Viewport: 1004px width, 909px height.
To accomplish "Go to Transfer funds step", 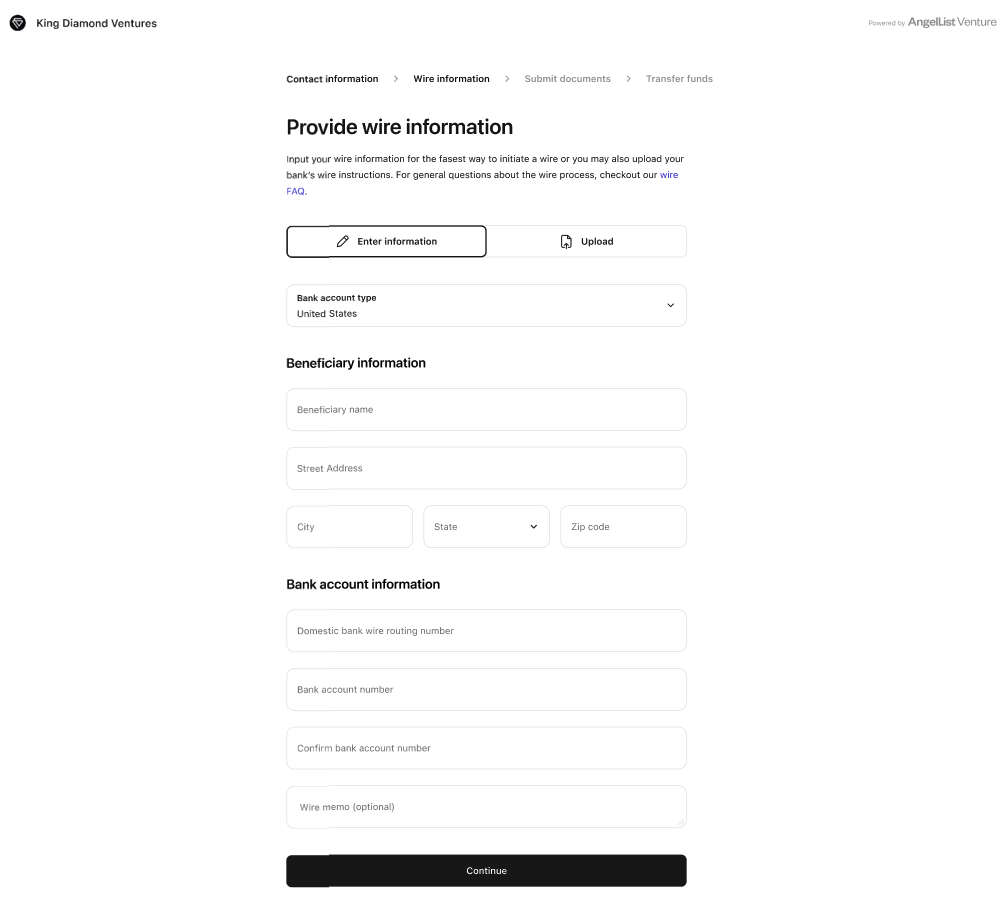I will (x=679, y=79).
